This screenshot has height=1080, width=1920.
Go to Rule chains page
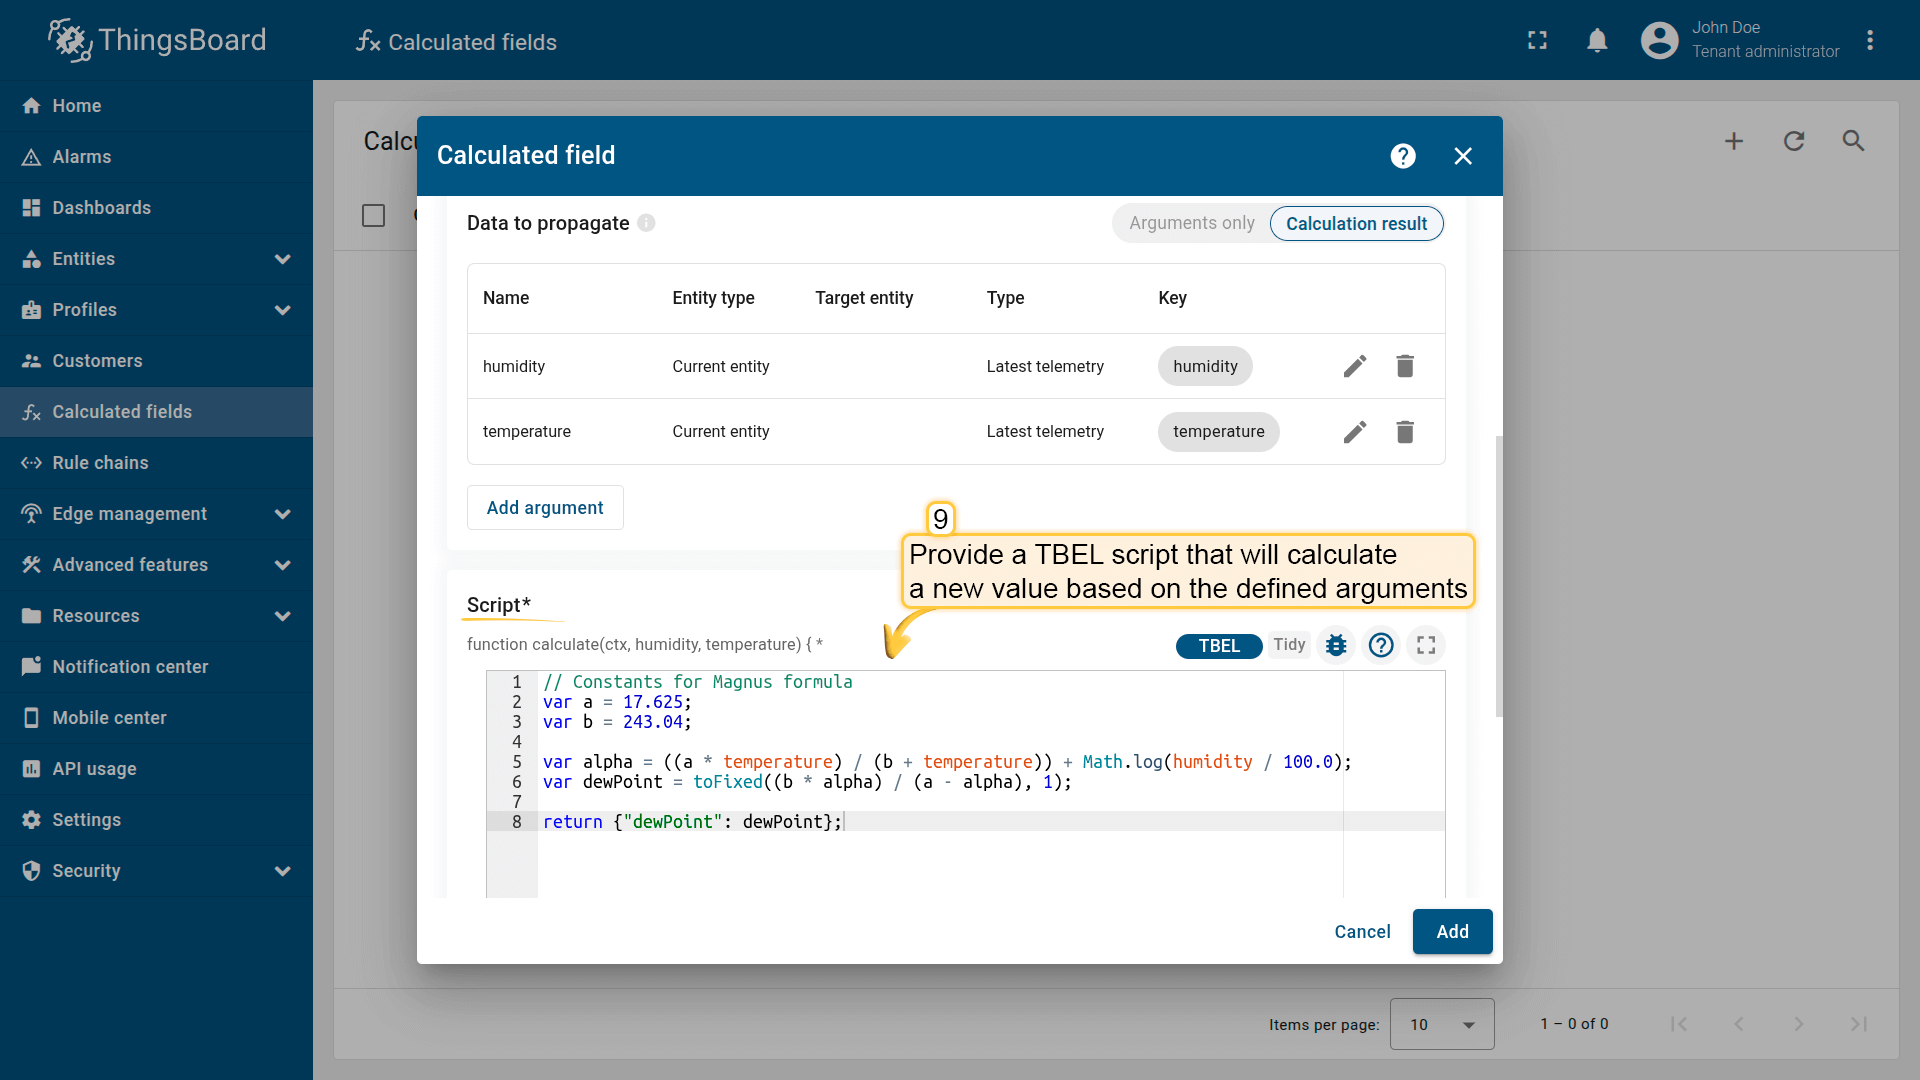[100, 463]
